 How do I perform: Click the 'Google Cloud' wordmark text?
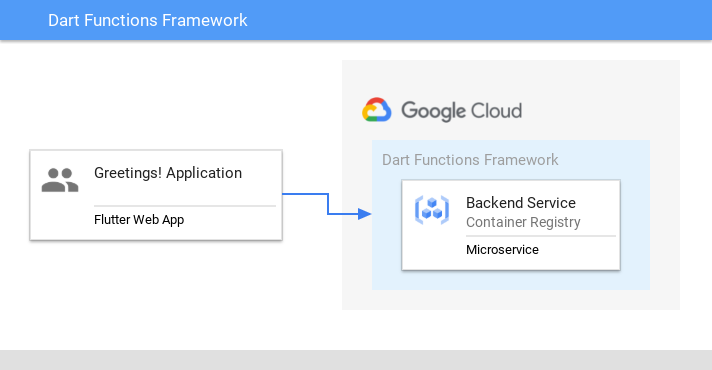coord(461,111)
